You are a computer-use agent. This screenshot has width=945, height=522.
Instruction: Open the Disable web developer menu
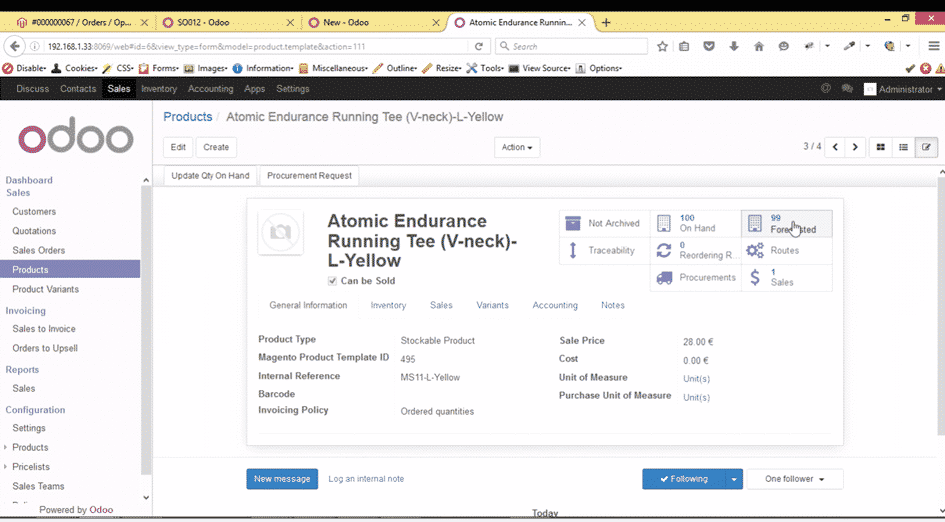point(25,68)
